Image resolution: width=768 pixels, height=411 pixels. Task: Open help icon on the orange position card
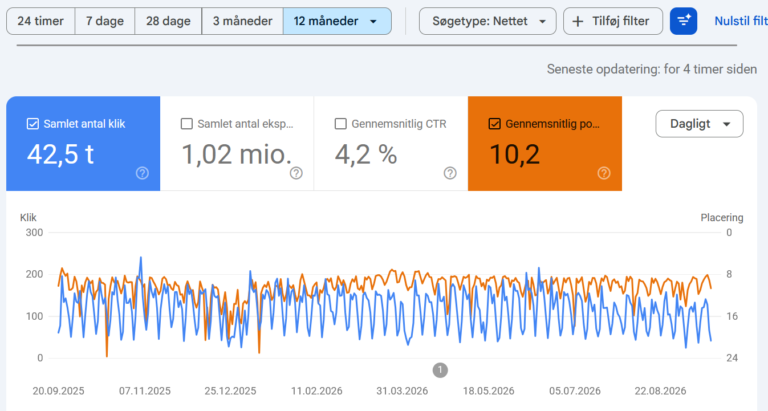(x=604, y=173)
